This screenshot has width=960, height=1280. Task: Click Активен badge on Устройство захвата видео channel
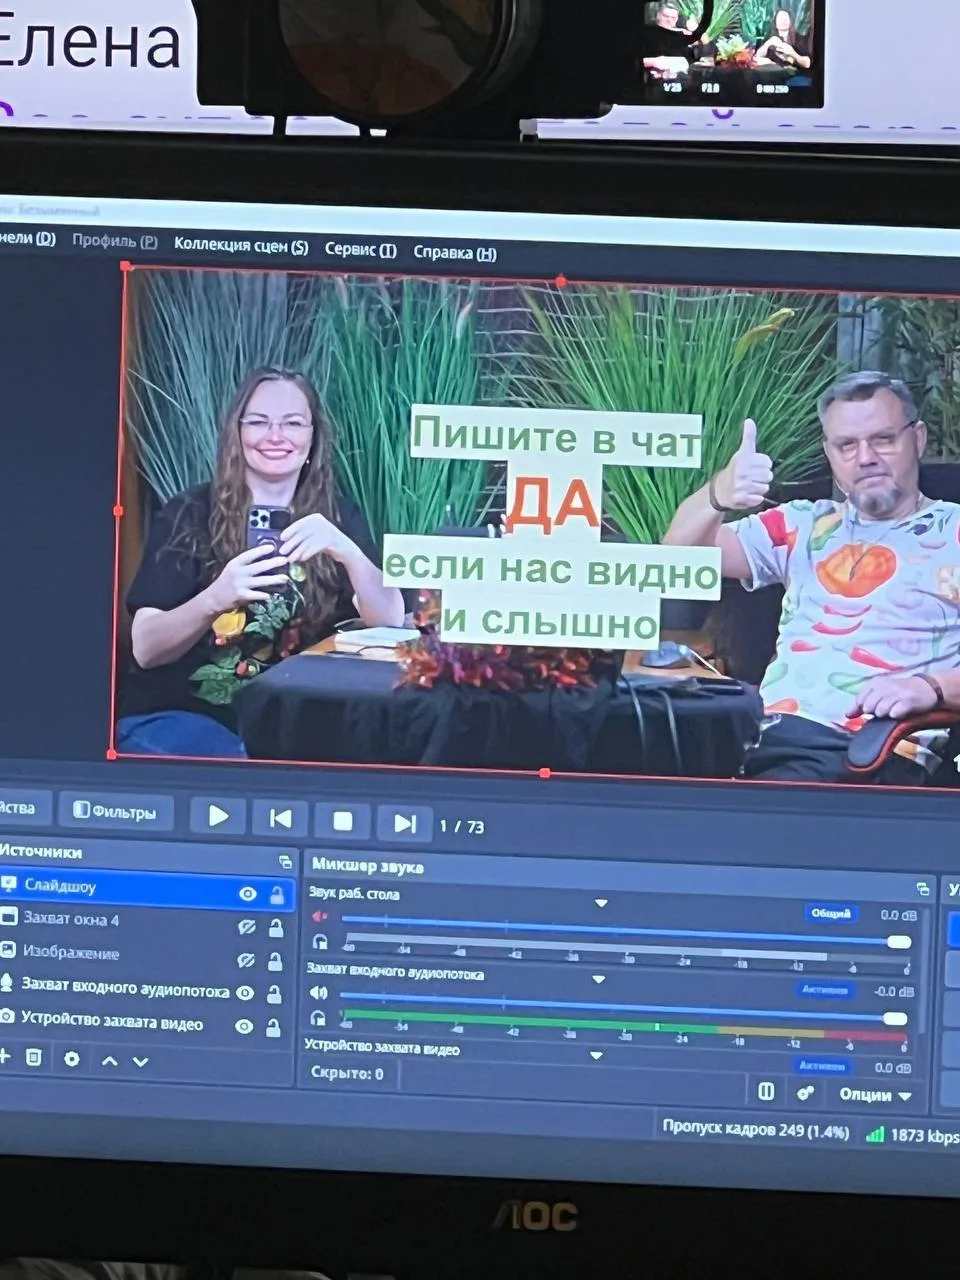822,1066
